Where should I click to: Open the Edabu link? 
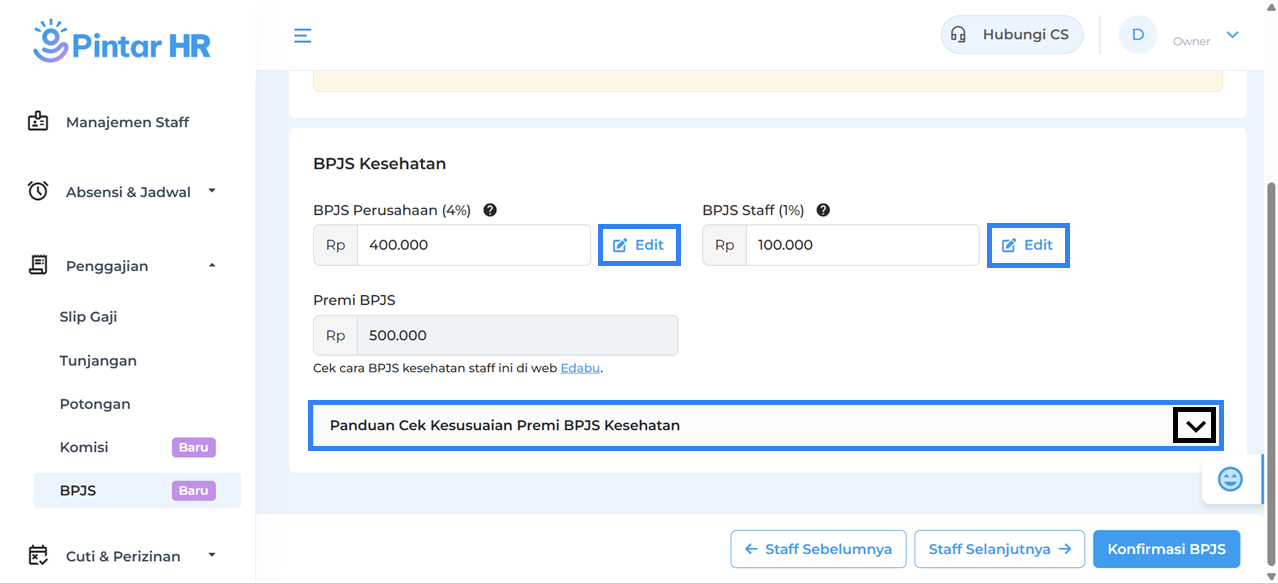point(580,368)
